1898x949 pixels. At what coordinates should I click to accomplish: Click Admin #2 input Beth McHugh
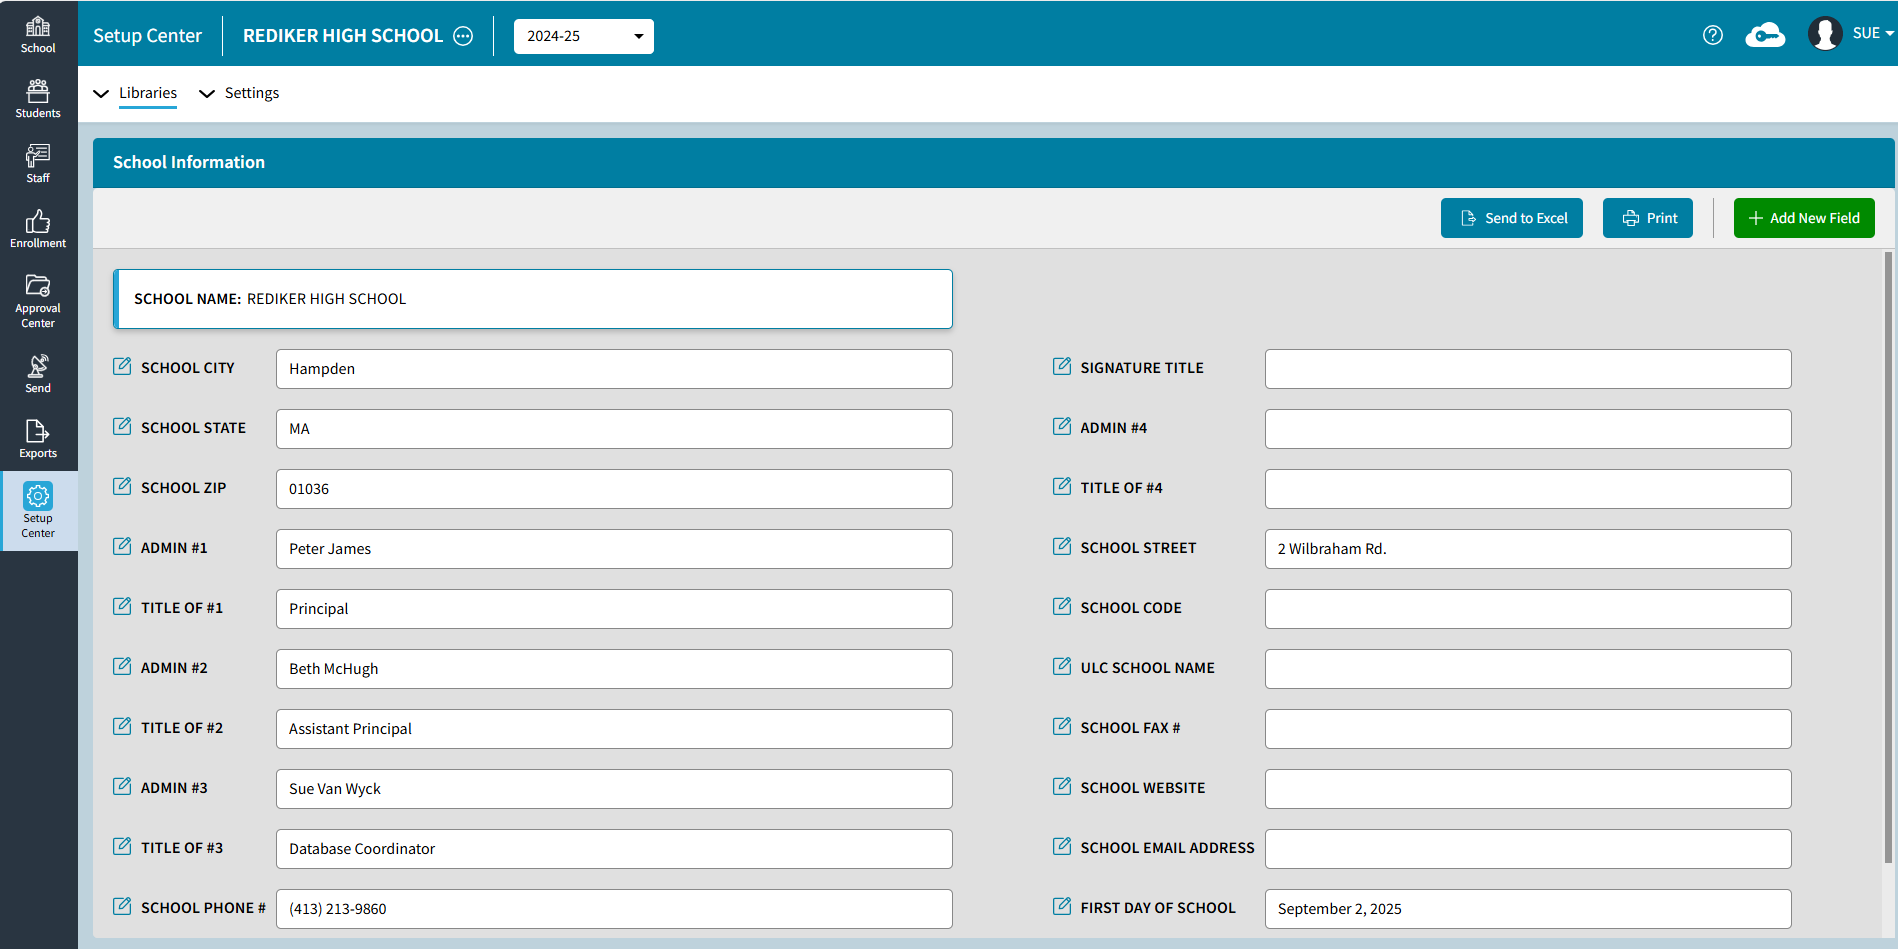click(614, 669)
